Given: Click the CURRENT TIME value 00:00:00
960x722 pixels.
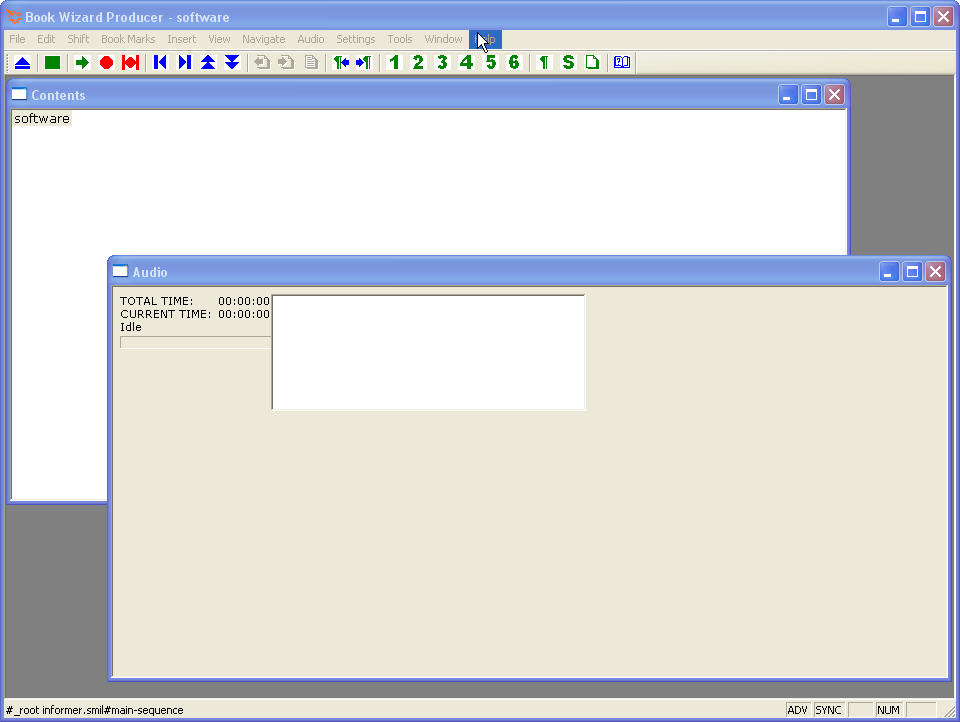Looking at the screenshot, I should pos(244,314).
